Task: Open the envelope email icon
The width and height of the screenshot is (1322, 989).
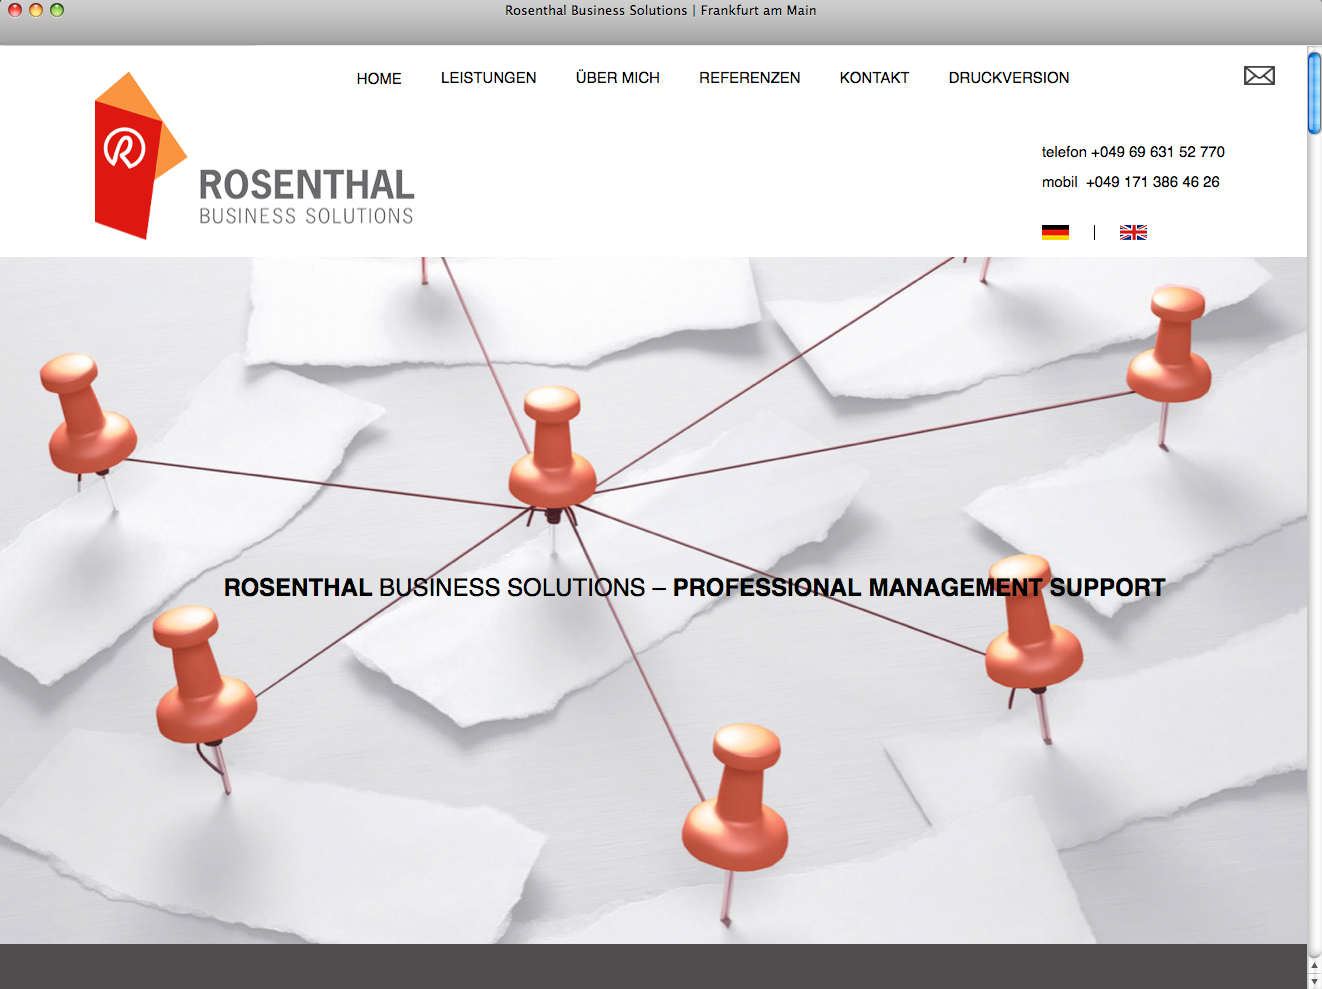Action: [1259, 76]
